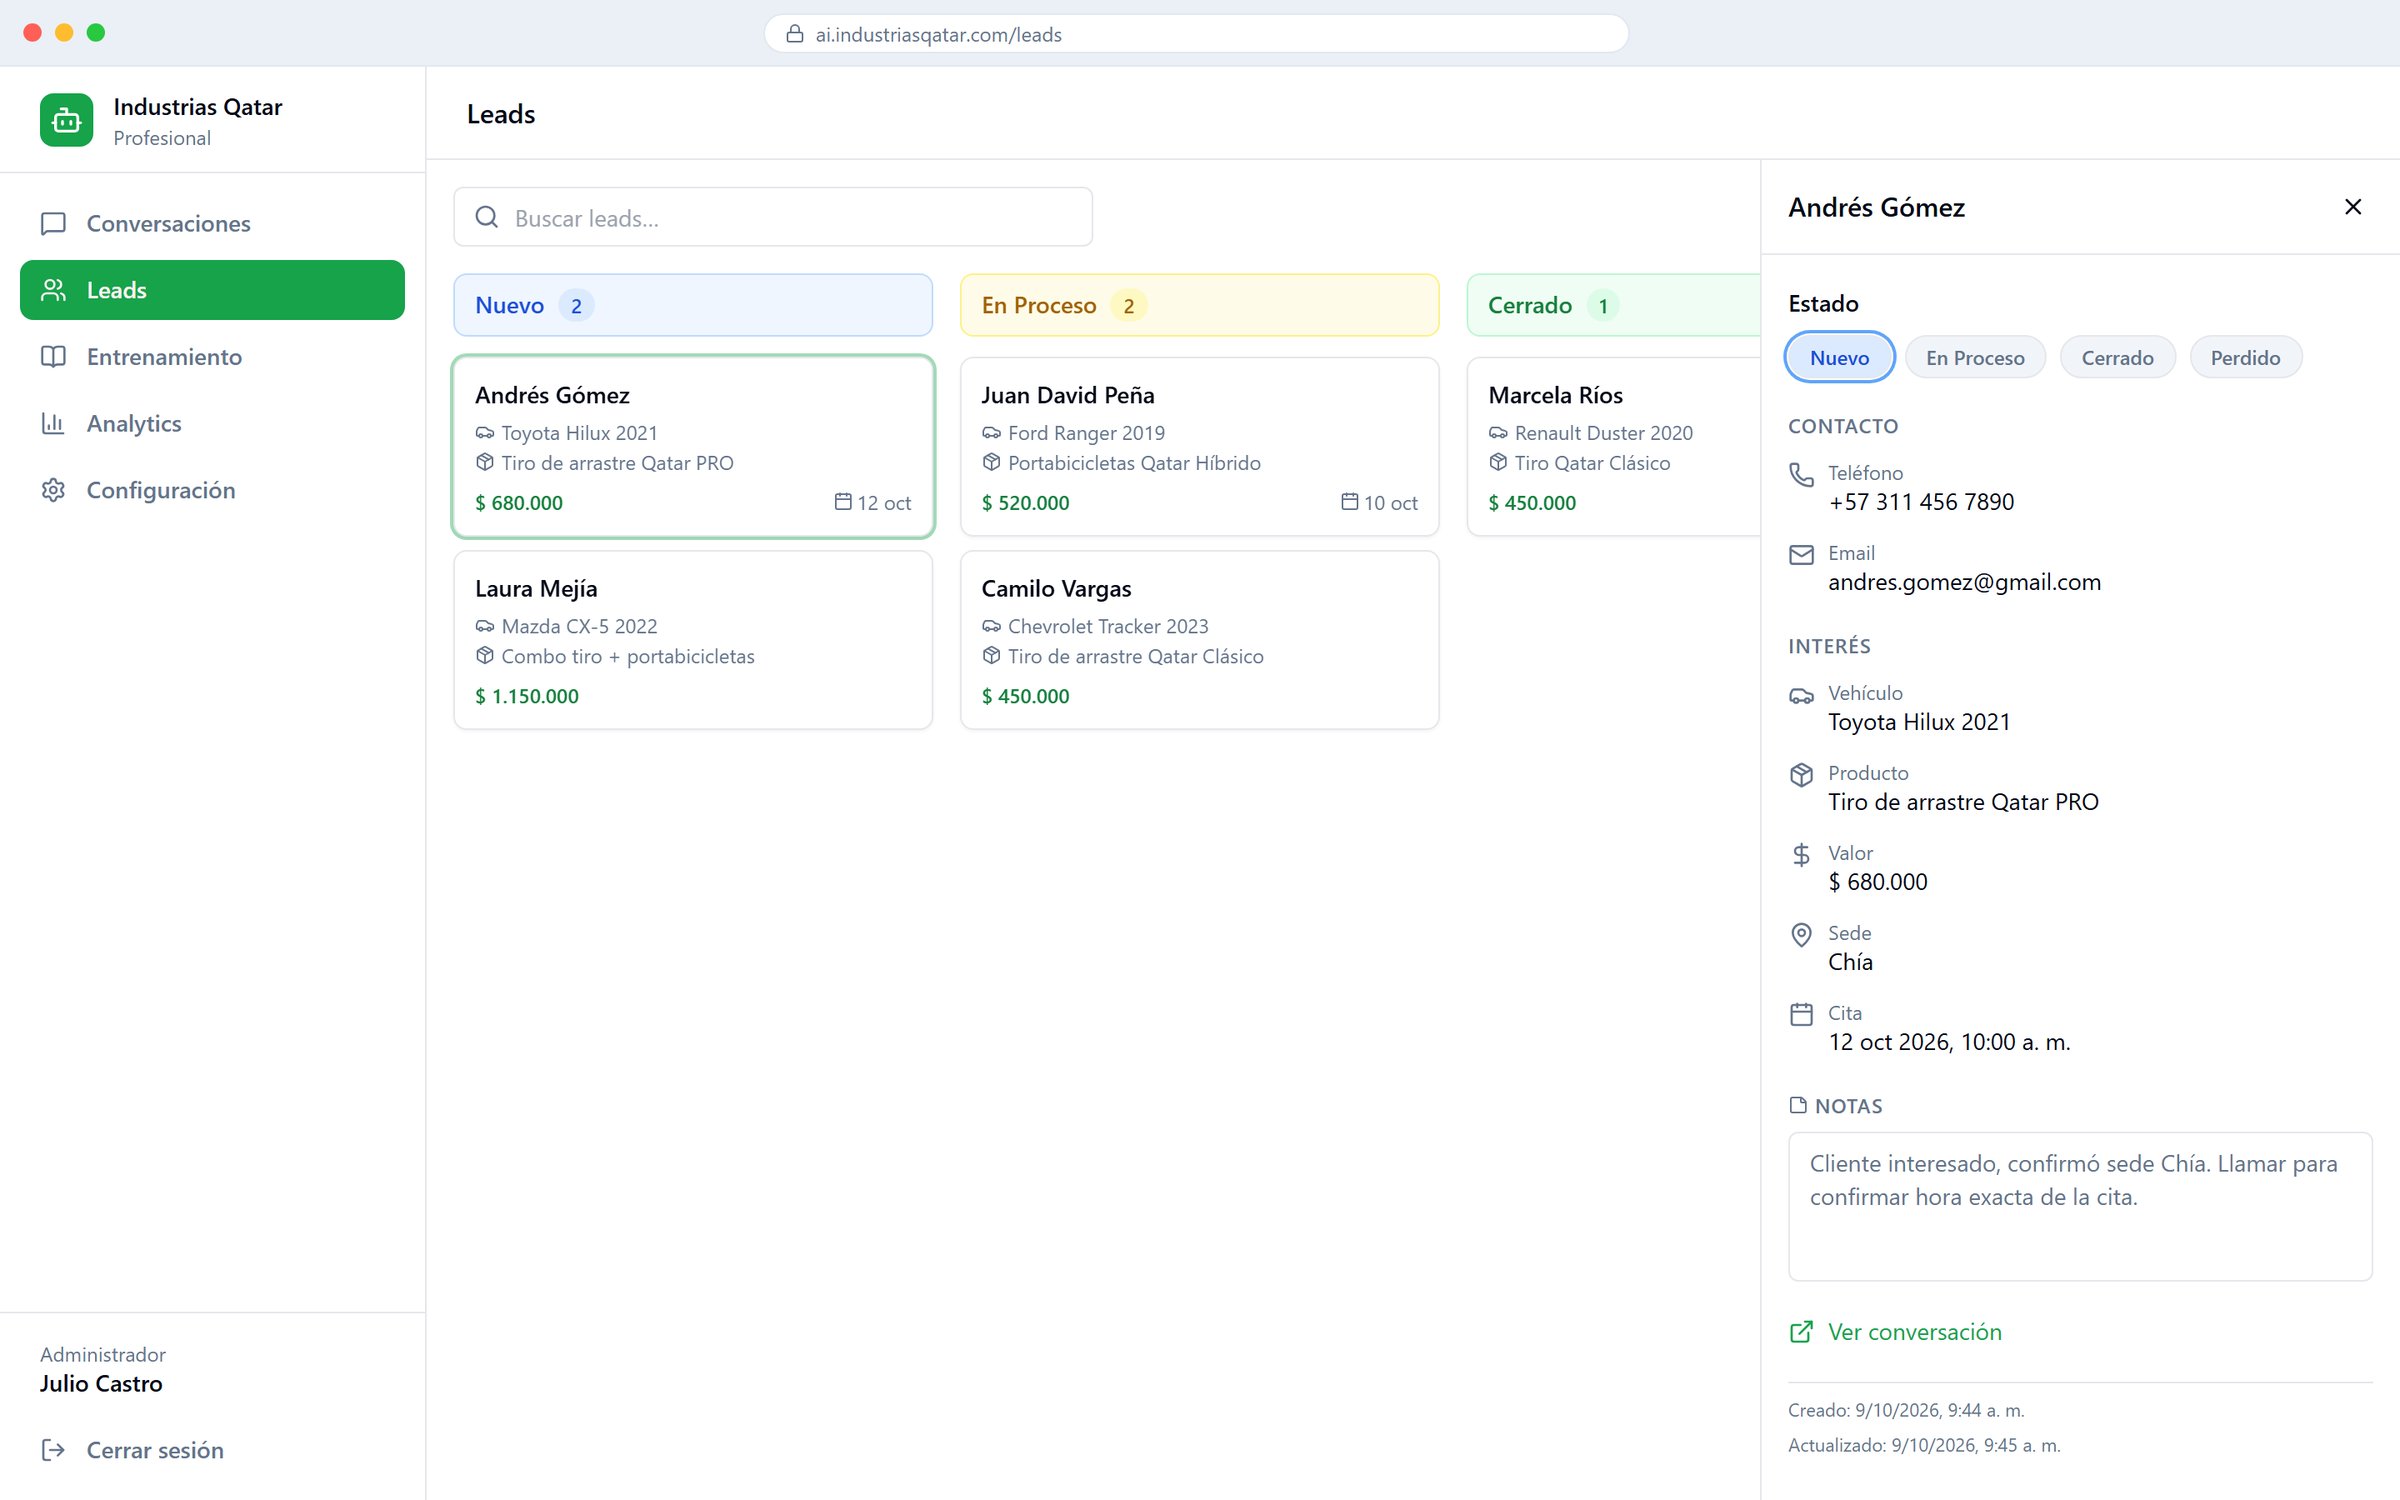Viewport: 2400px width, 1500px height.
Task: Click the calendar icon beside Cita
Action: (1801, 1015)
